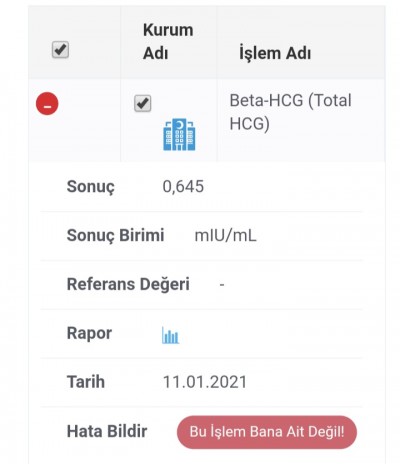Open the hospital building icon

179,135
